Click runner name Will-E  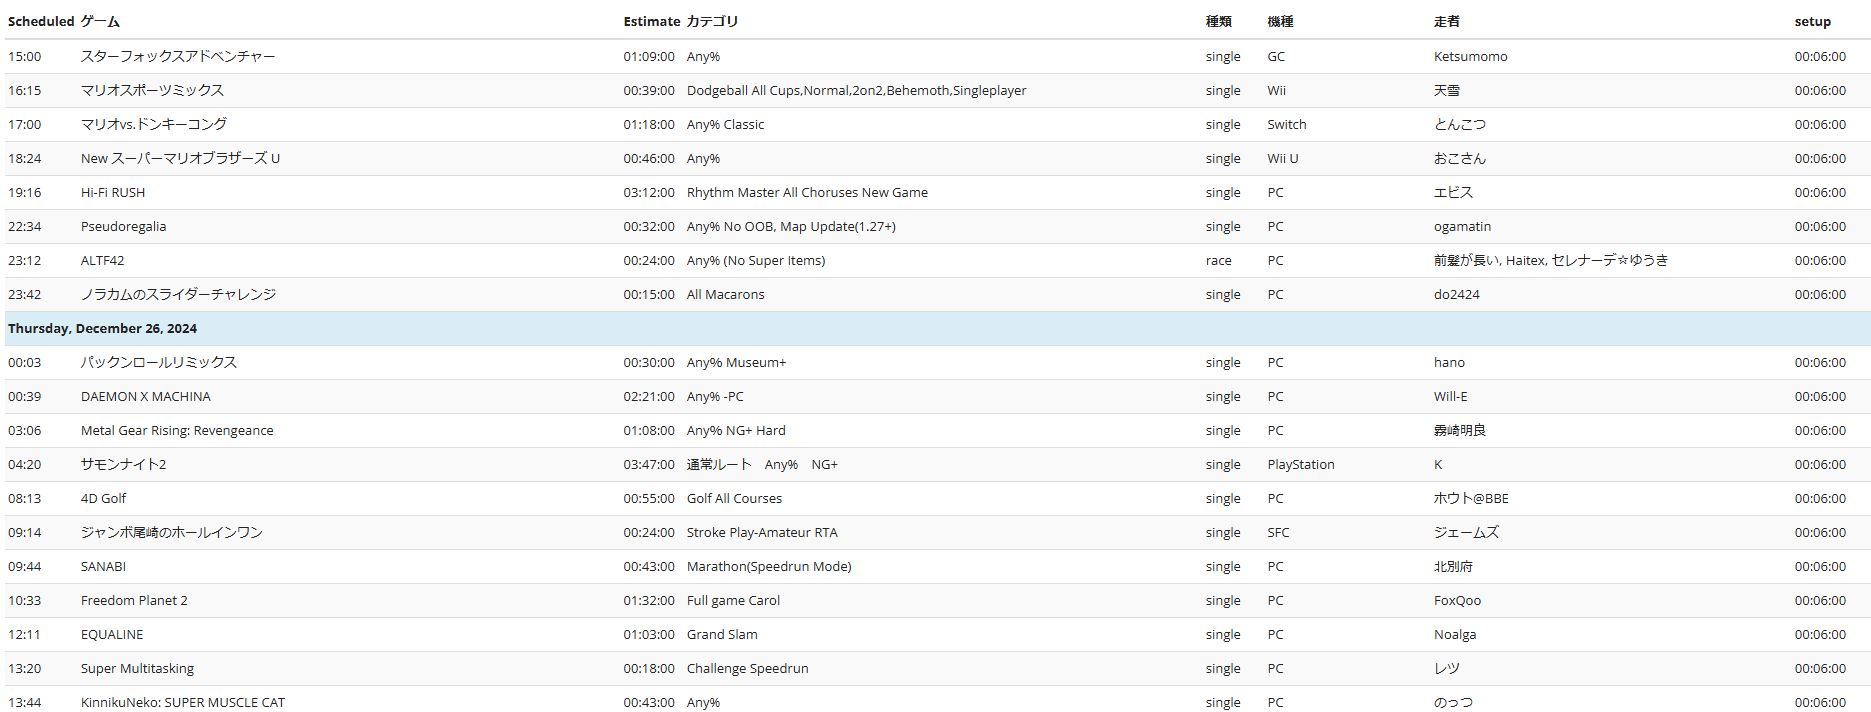tap(1451, 397)
